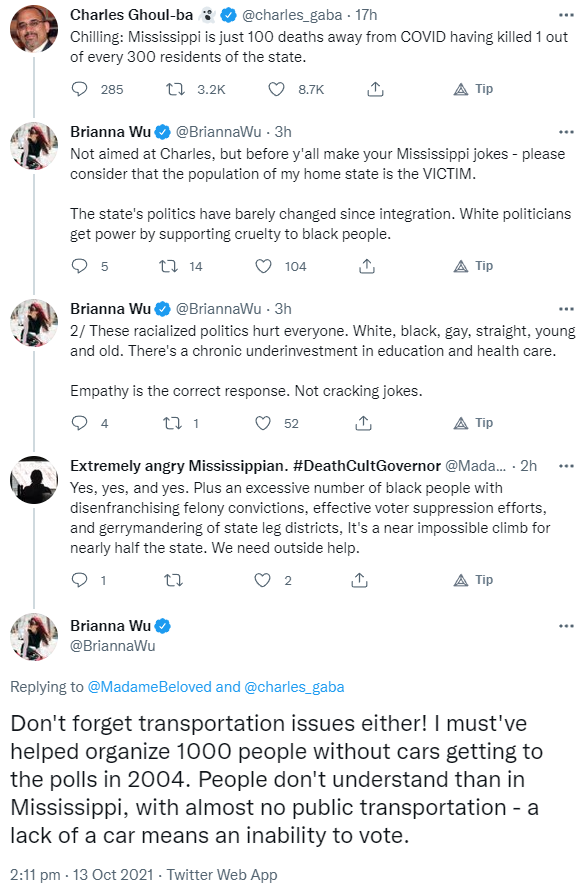
Task: Share Charles Ghoul-ba's tweet
Action: click(x=375, y=89)
